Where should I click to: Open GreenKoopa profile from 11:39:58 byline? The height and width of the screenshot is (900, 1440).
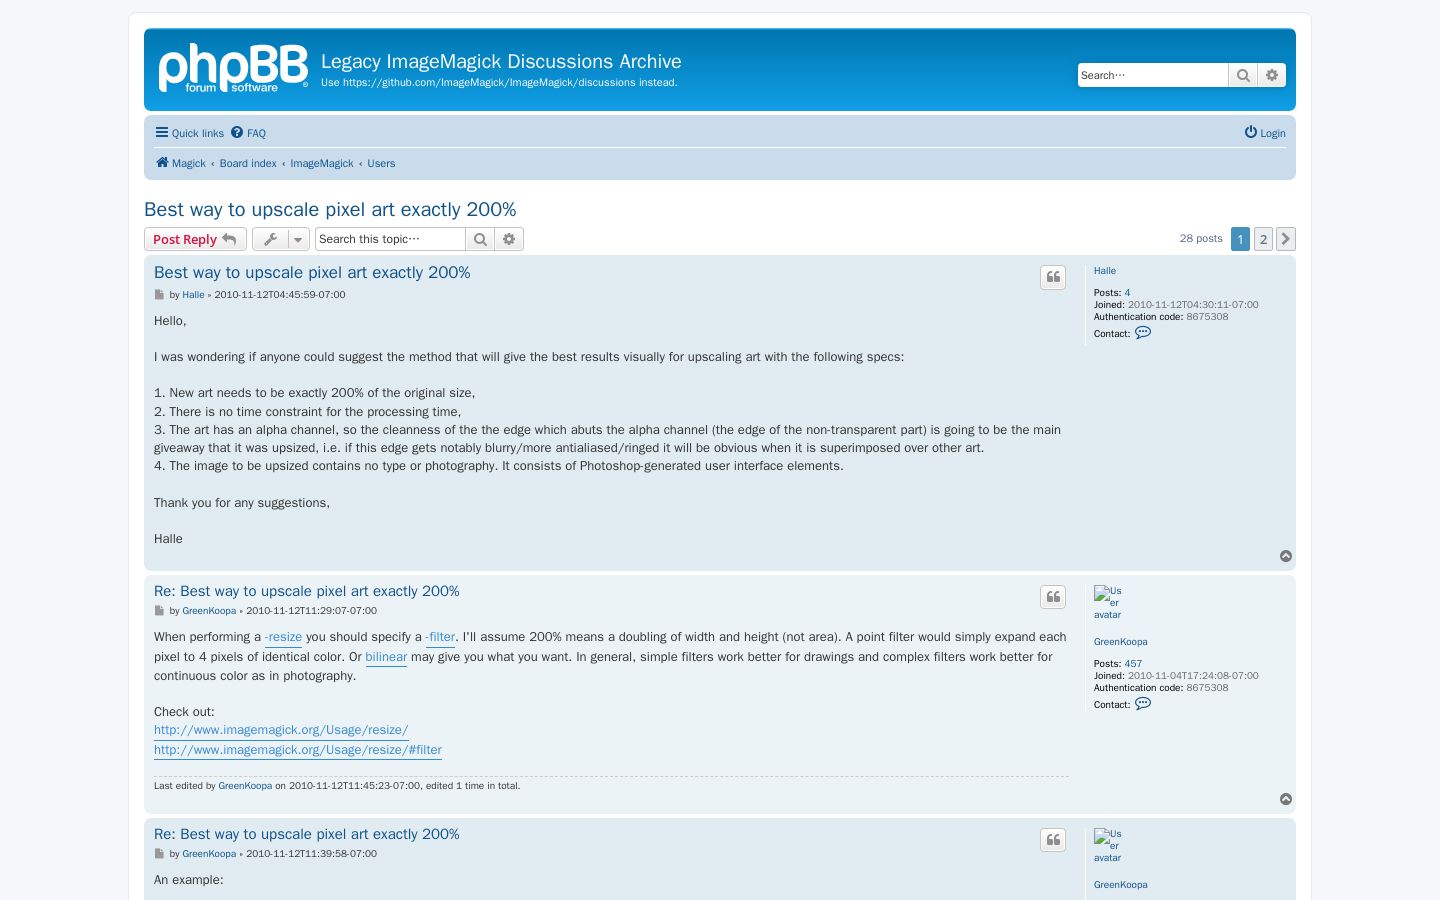click(209, 854)
